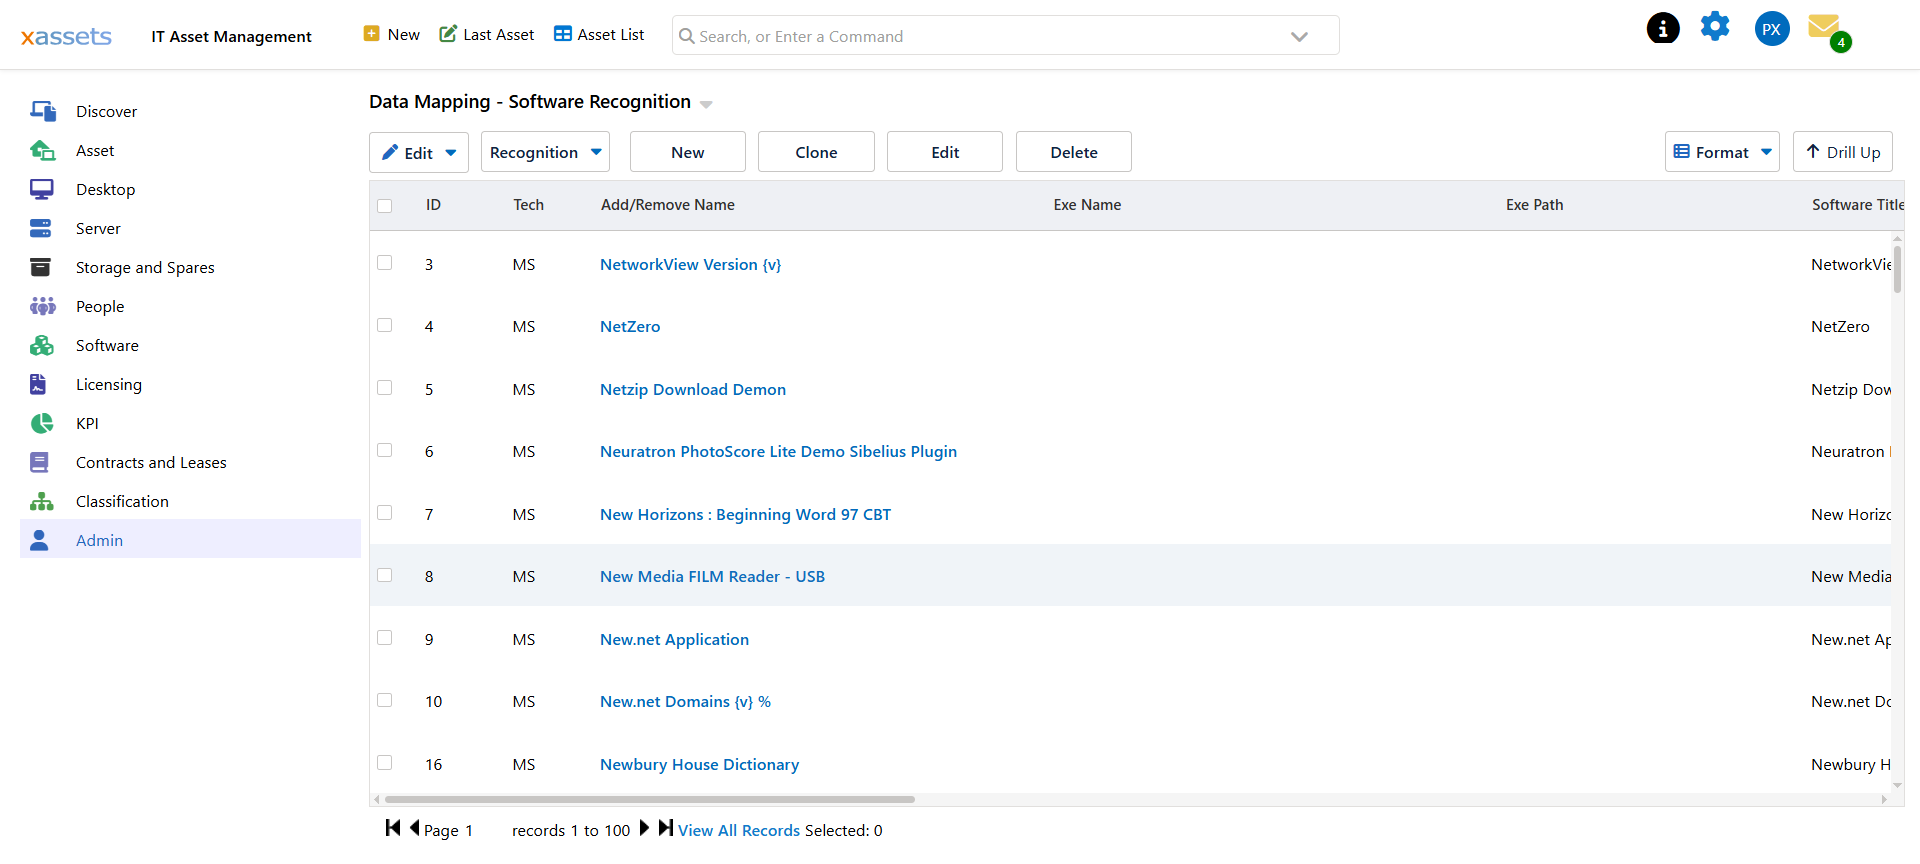The width and height of the screenshot is (1920, 864).
Task: Open the Contracts and Leases menu
Action: pyautogui.click(x=151, y=462)
